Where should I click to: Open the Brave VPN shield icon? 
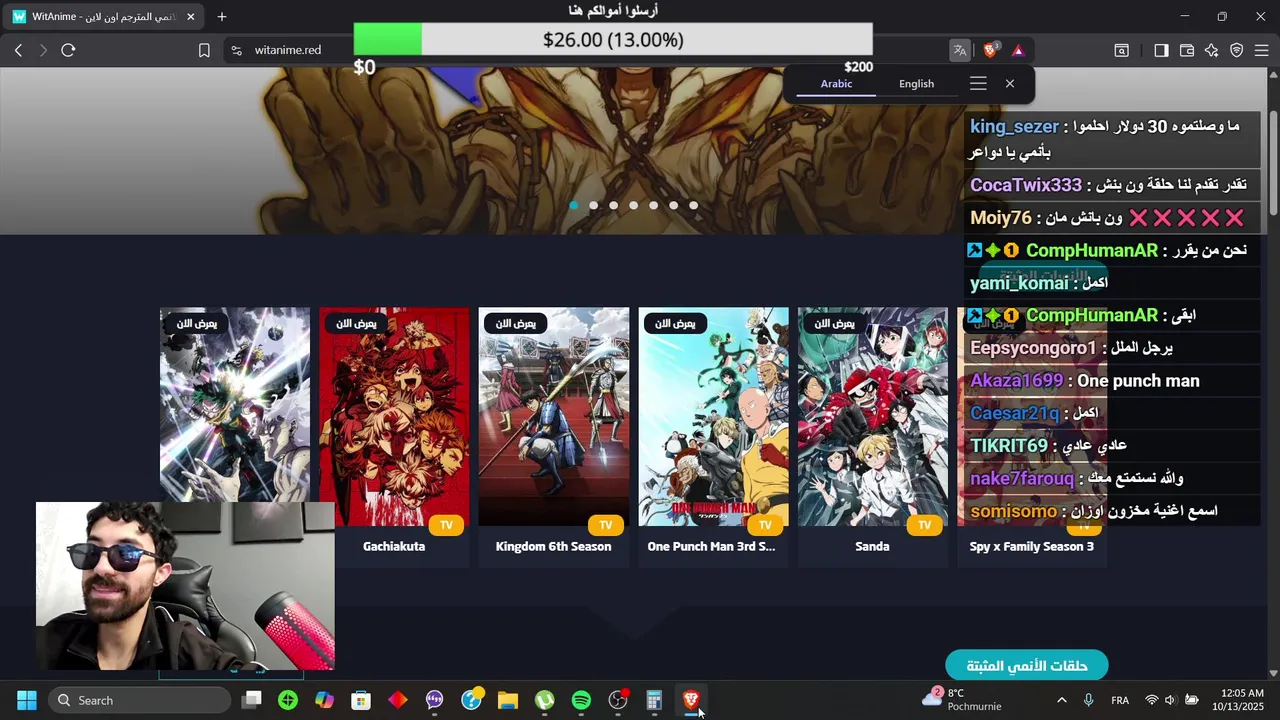coord(1237,50)
